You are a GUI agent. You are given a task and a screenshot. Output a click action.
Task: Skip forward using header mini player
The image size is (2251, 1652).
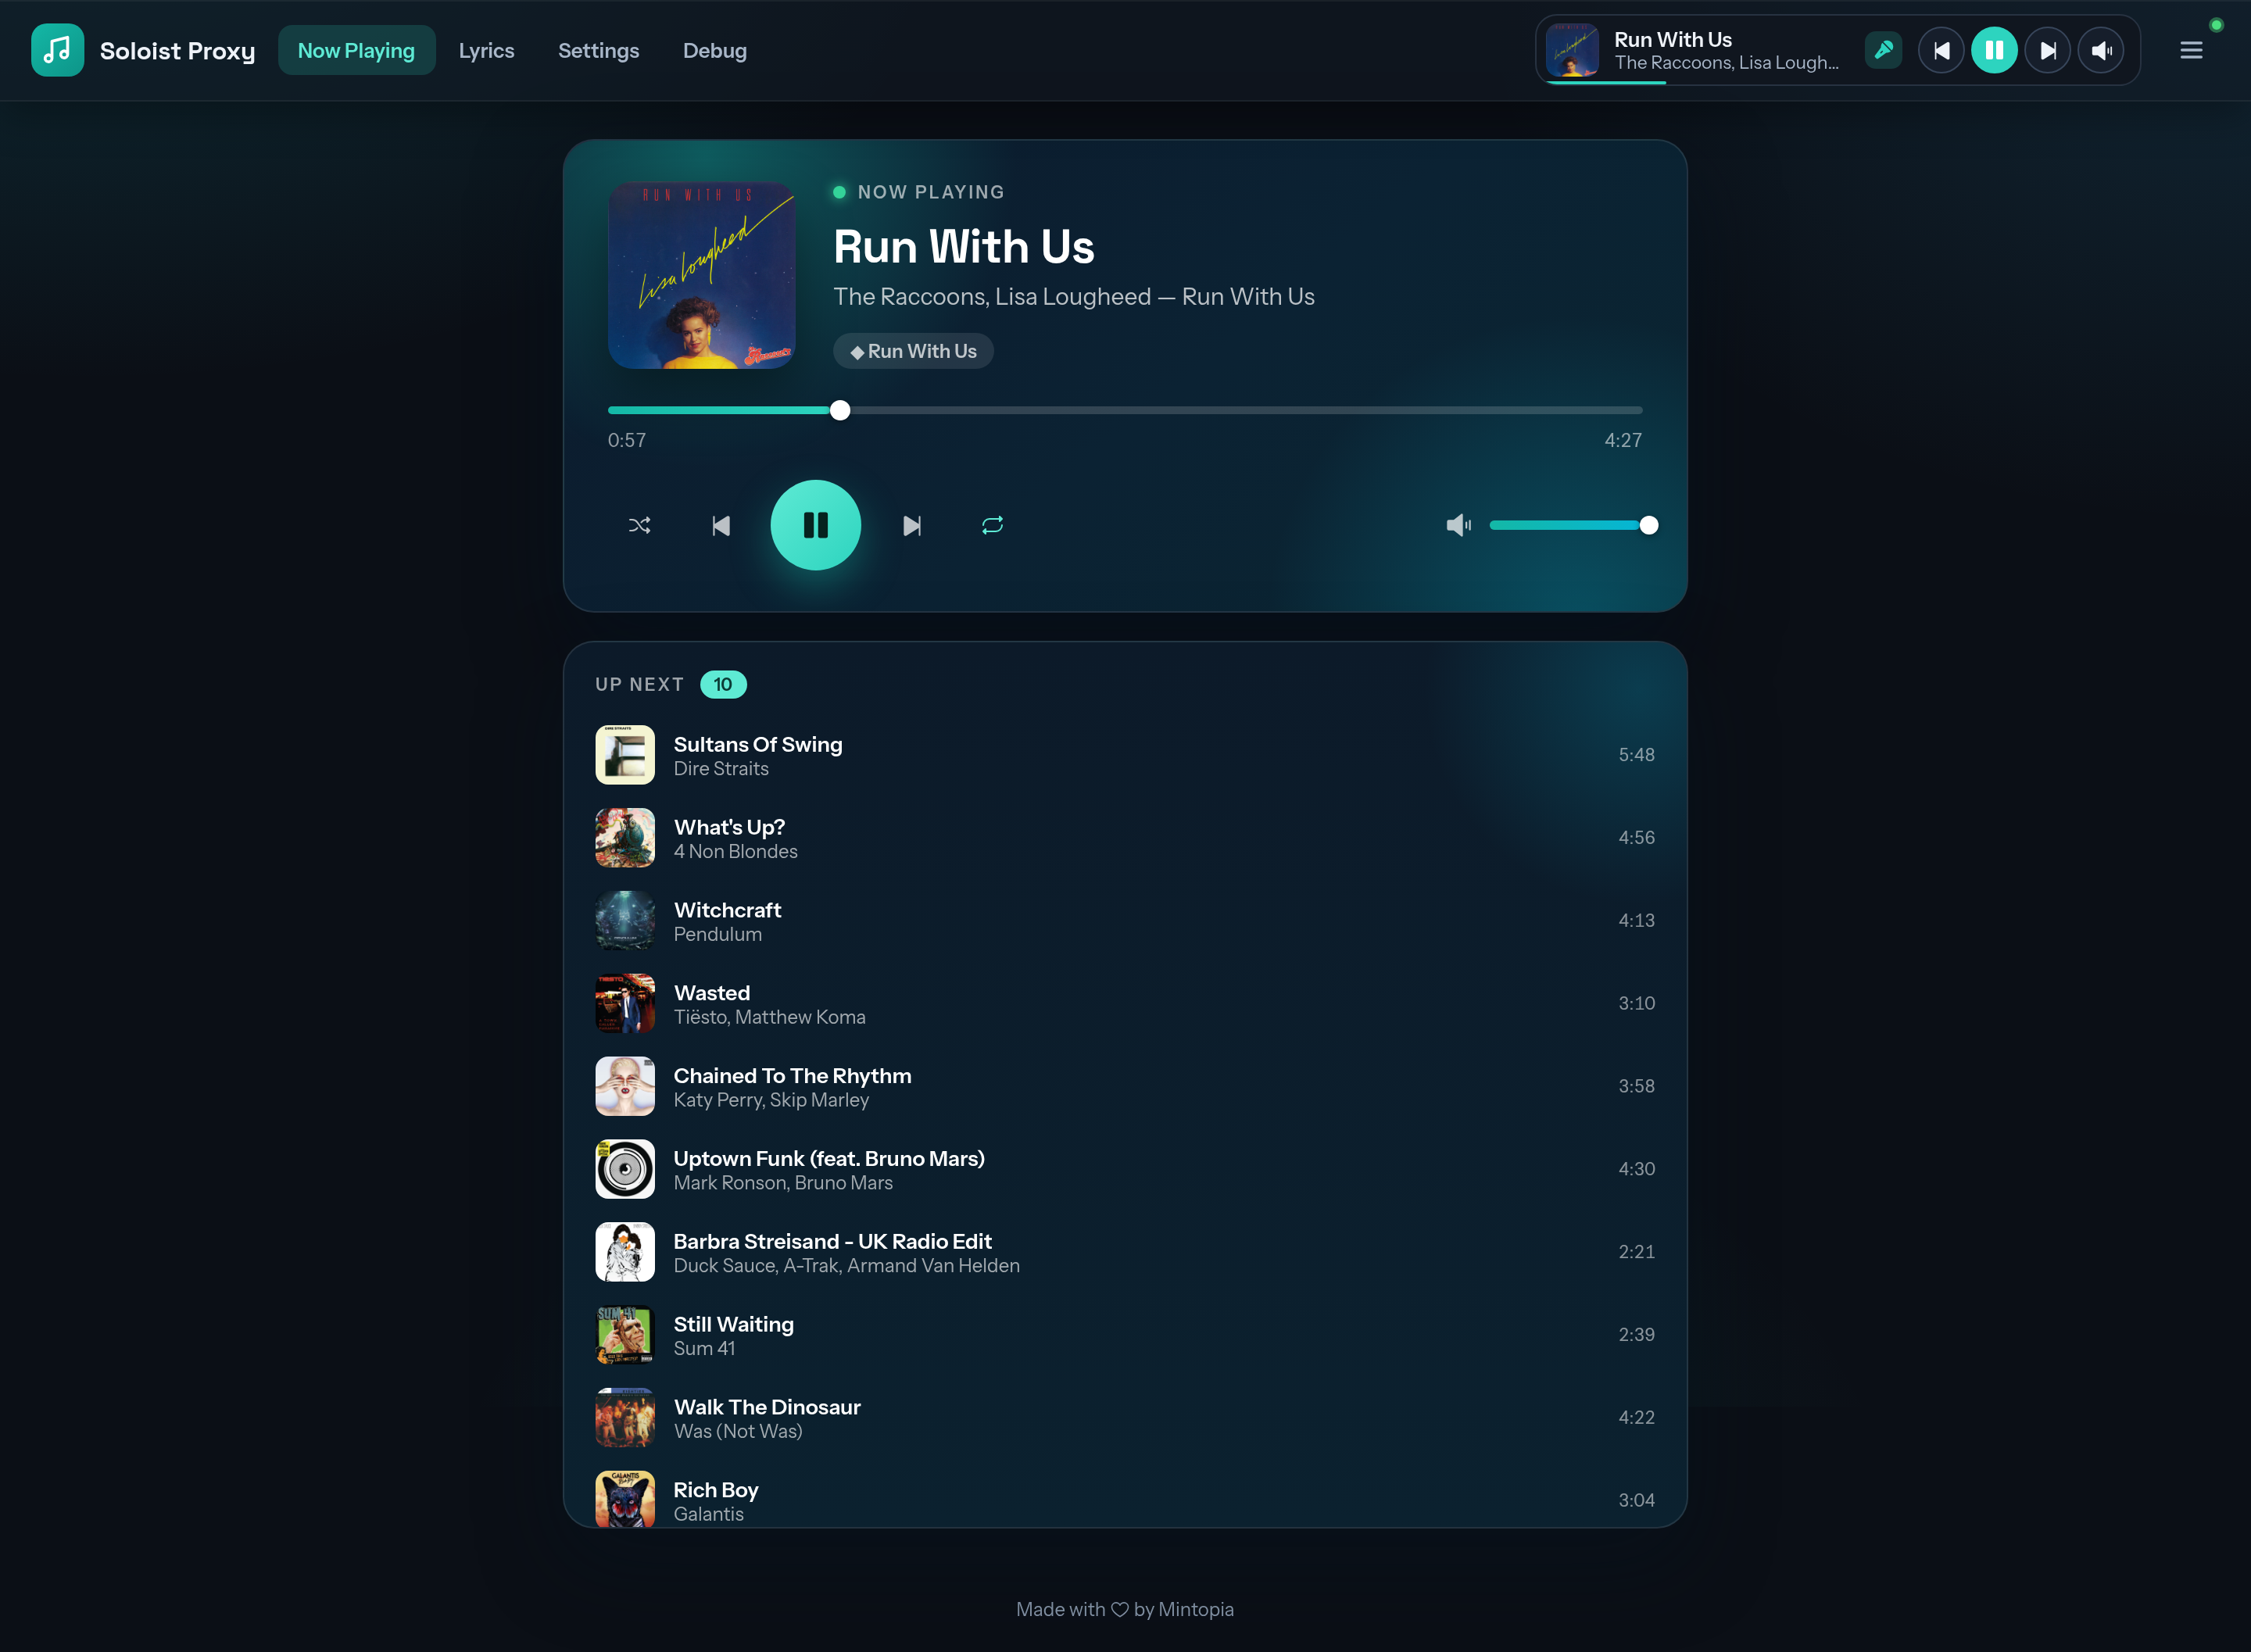tap(2047, 50)
